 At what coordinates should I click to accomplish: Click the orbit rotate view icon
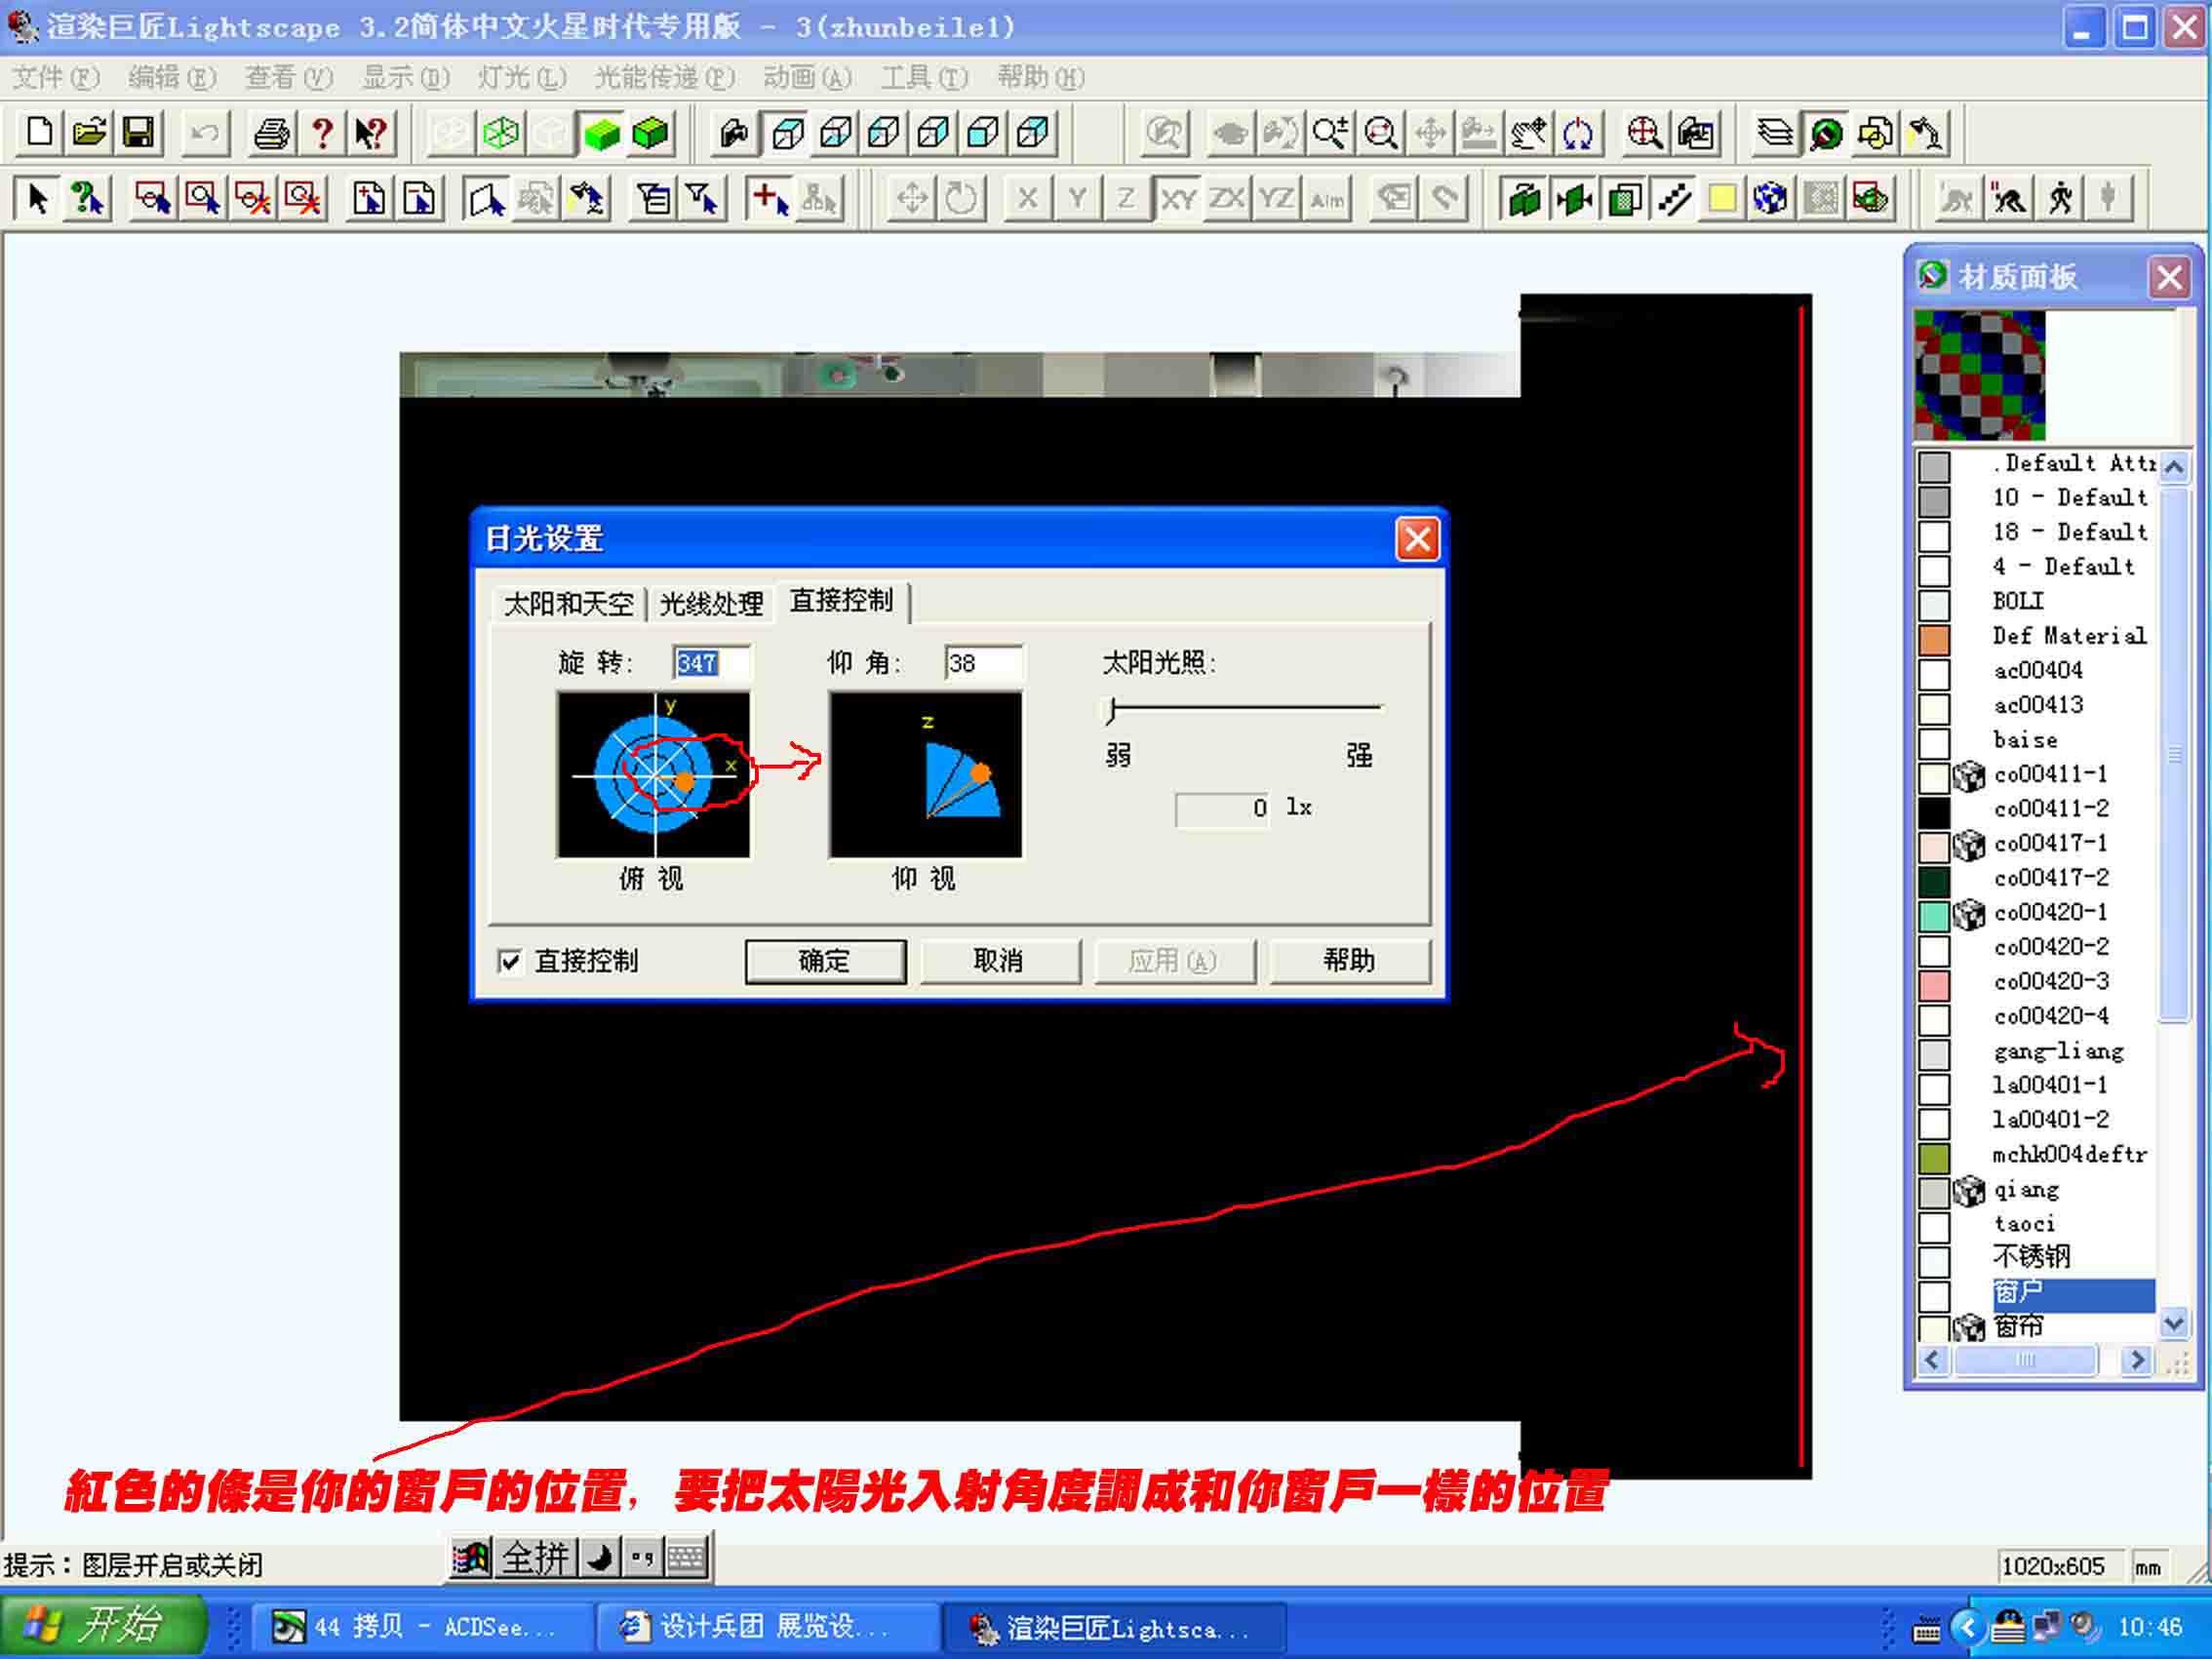[1578, 133]
